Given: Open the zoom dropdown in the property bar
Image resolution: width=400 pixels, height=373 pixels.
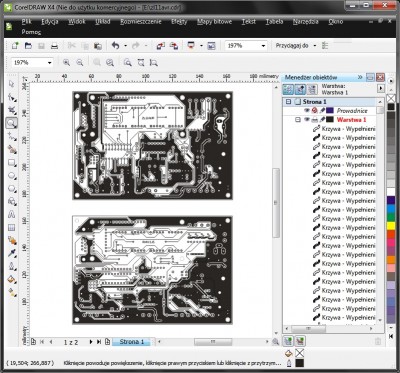Looking at the screenshot, I should [50, 63].
